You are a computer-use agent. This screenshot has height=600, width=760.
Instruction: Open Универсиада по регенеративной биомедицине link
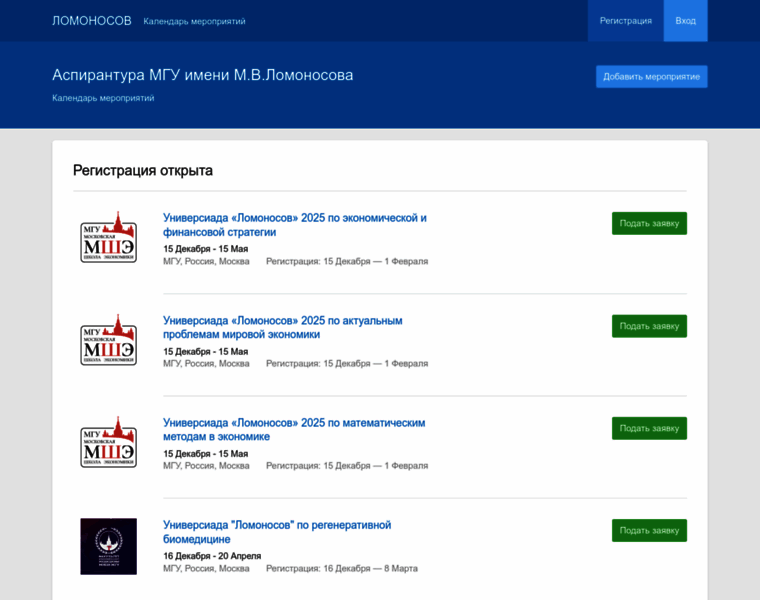click(x=277, y=532)
